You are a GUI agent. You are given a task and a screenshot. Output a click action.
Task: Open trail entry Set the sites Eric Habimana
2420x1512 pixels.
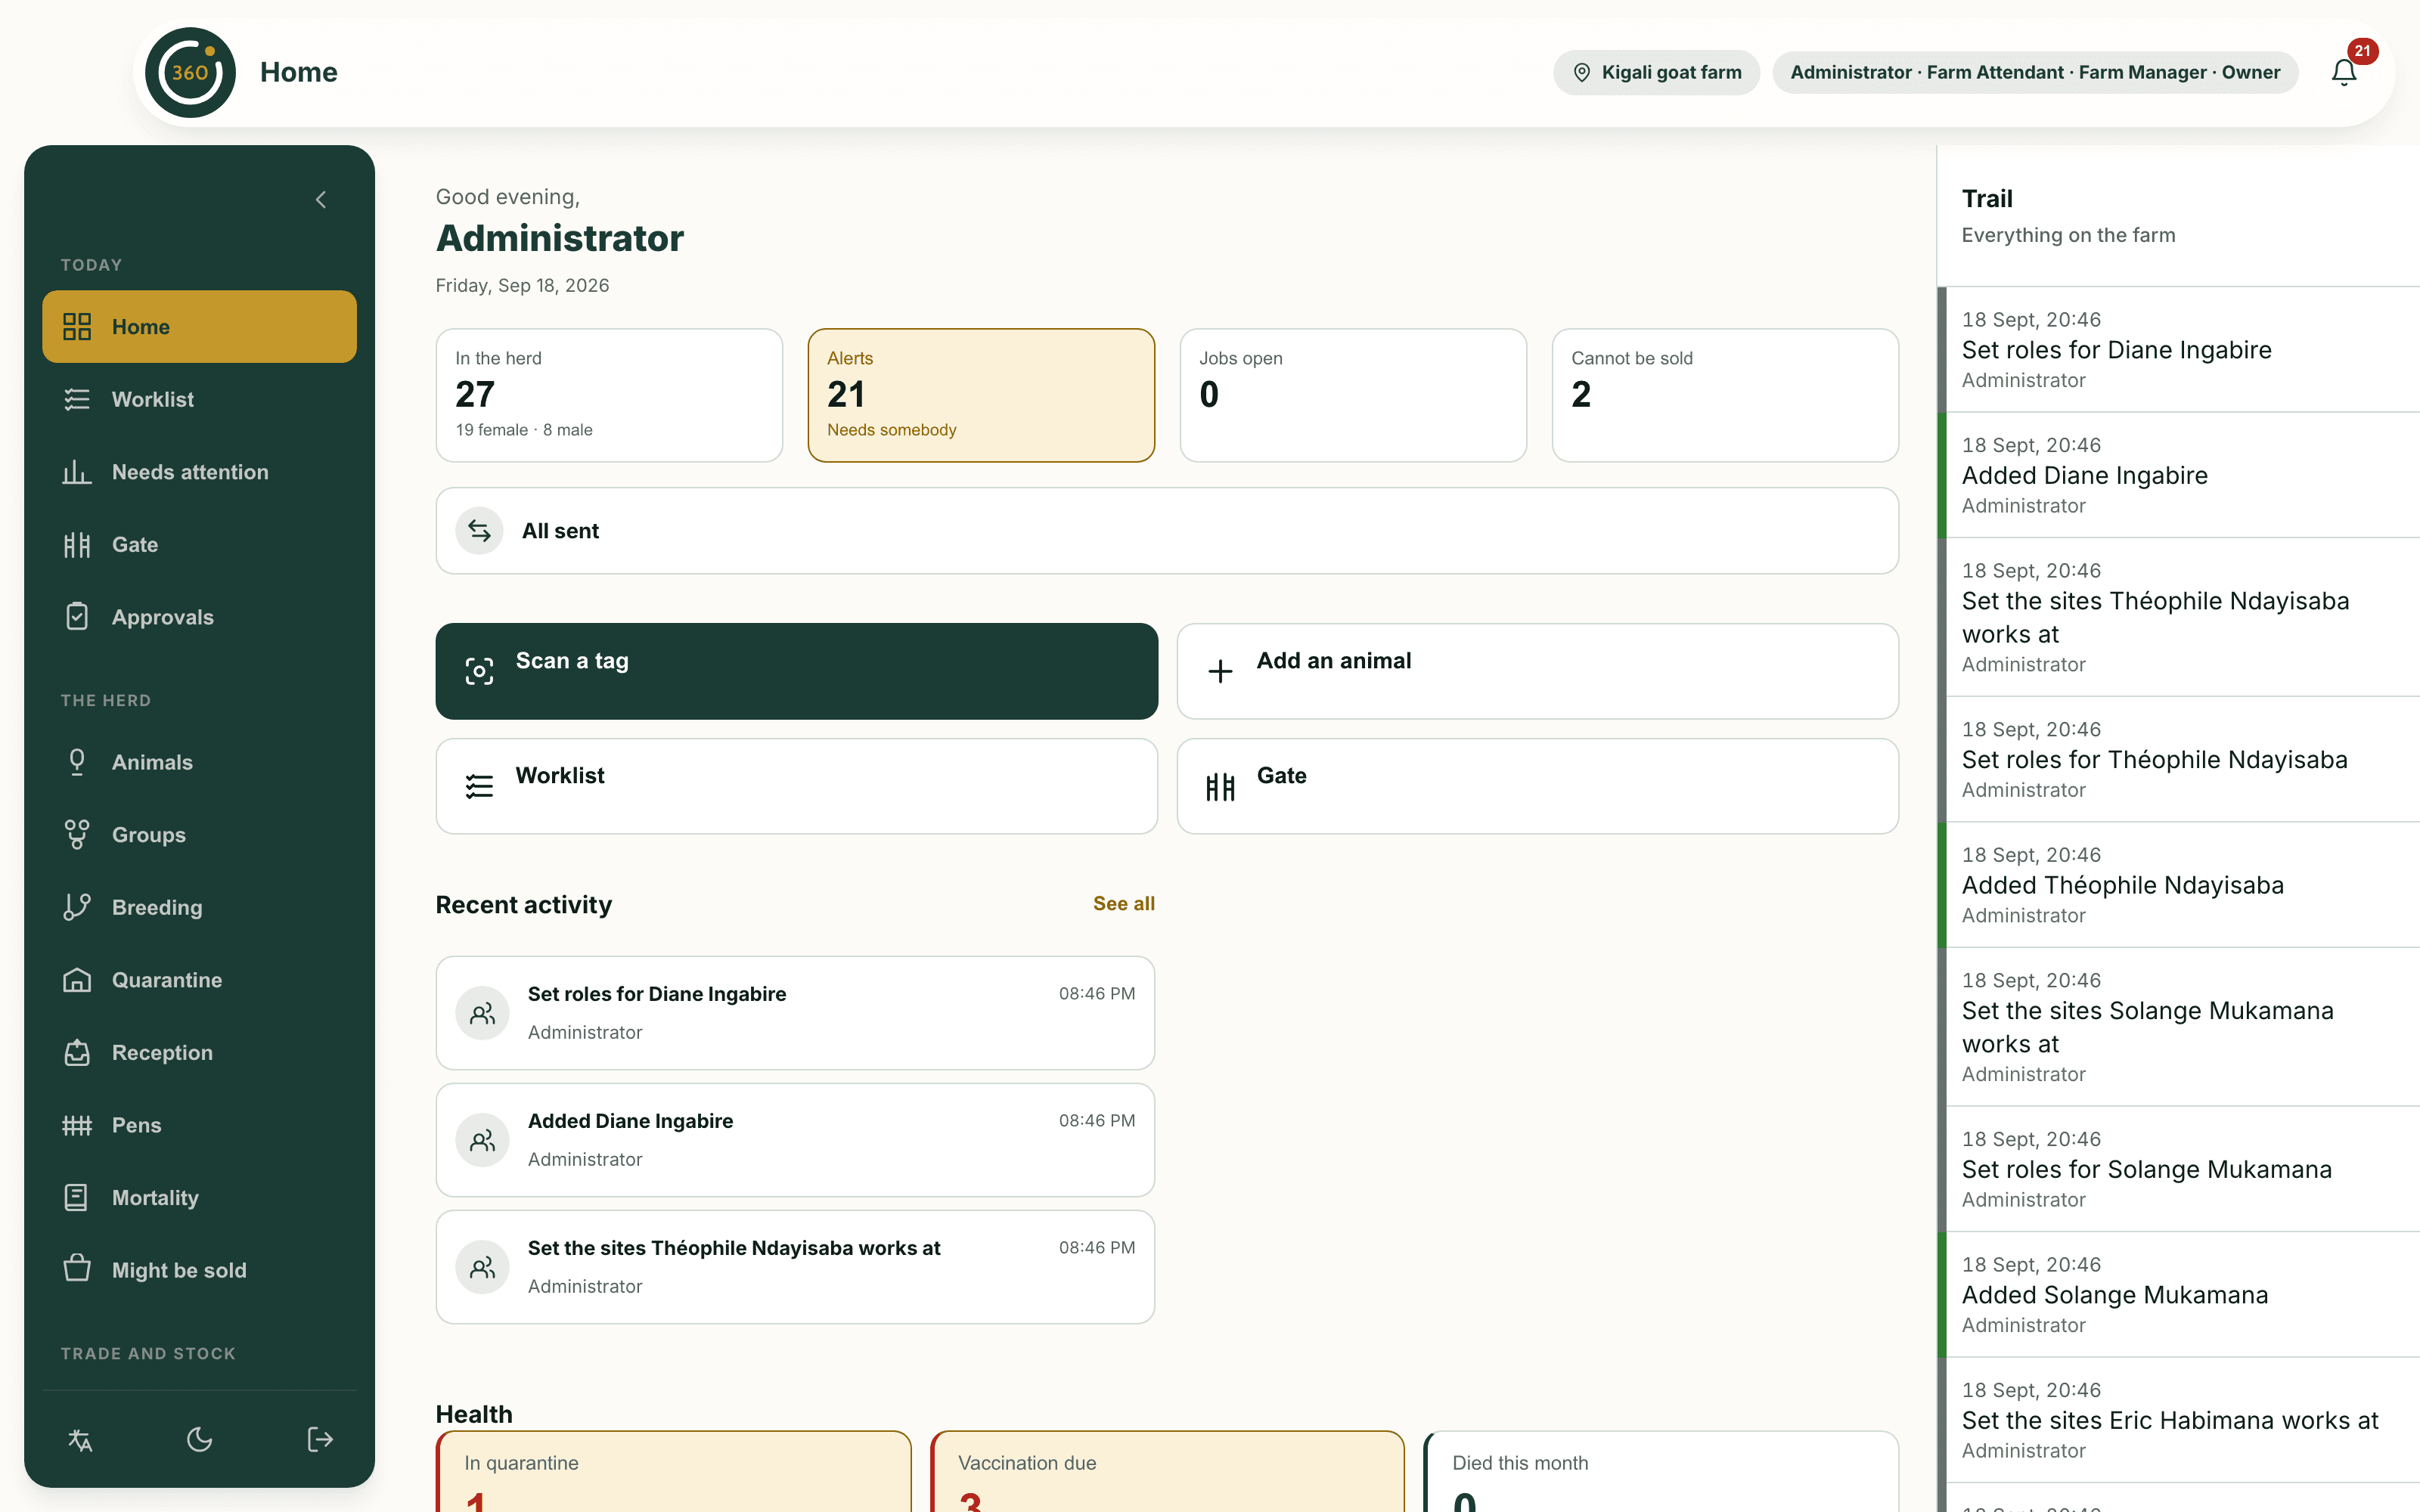(x=2178, y=1420)
